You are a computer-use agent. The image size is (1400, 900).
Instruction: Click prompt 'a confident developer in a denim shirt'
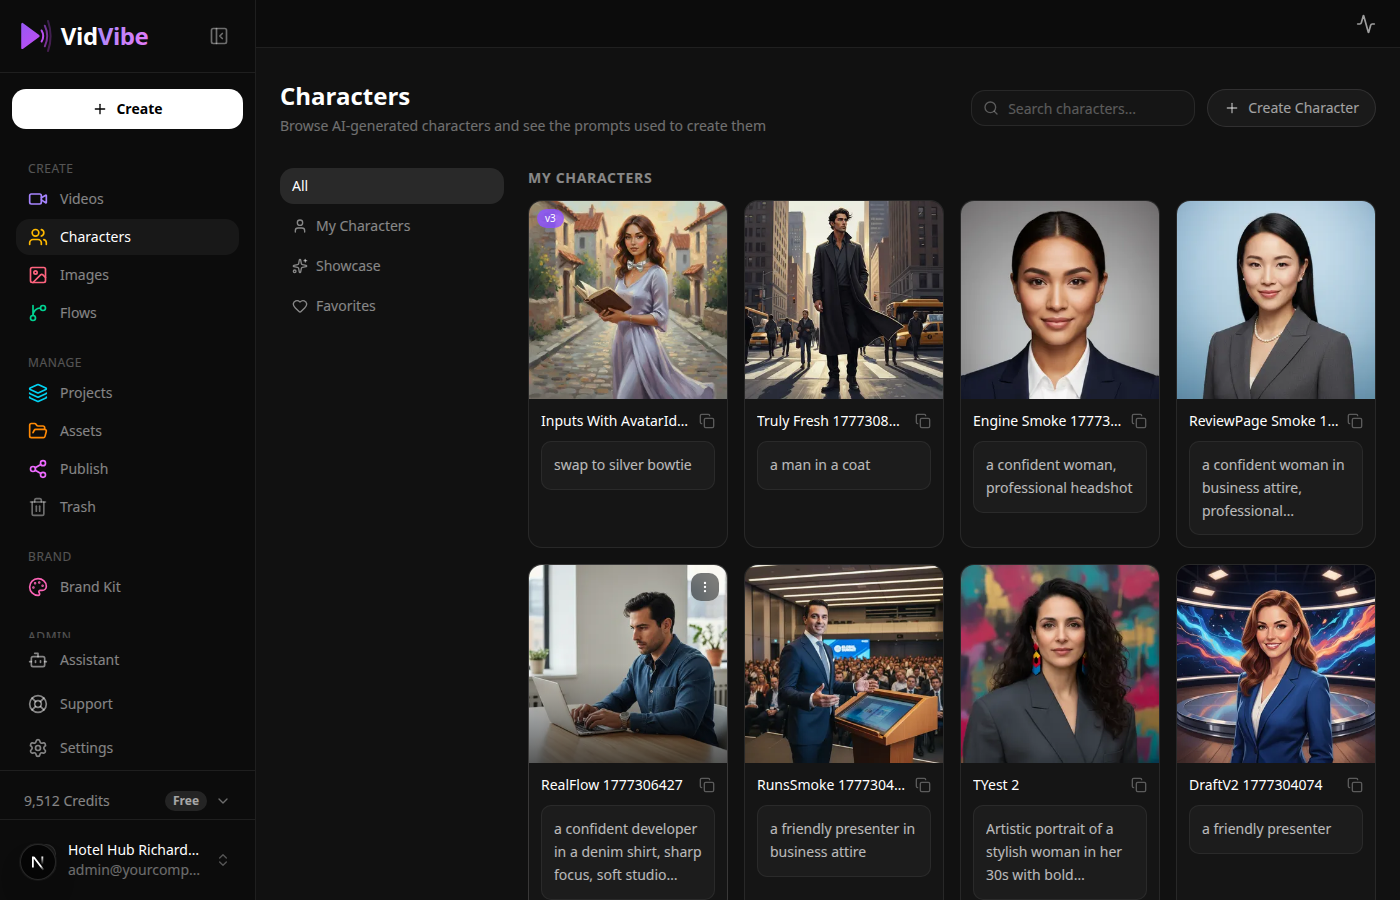pos(628,852)
